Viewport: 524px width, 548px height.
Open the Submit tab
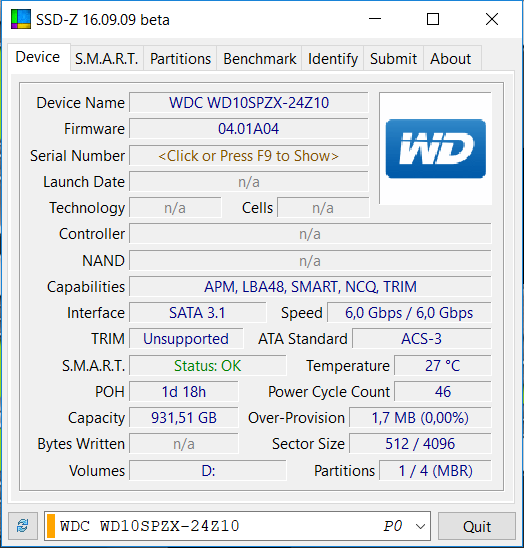394,59
